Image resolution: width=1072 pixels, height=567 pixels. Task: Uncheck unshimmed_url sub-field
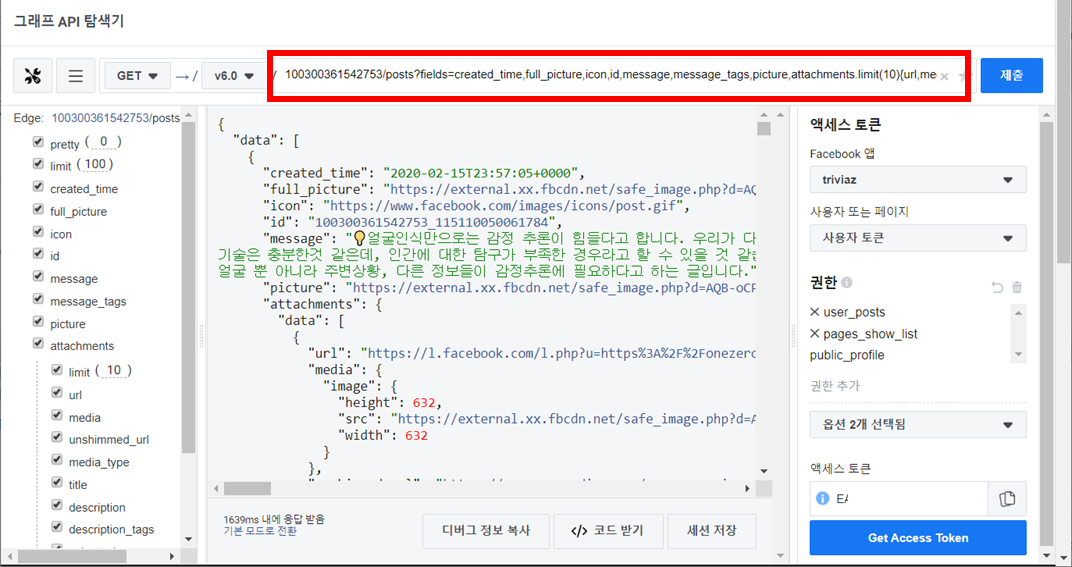pos(57,437)
